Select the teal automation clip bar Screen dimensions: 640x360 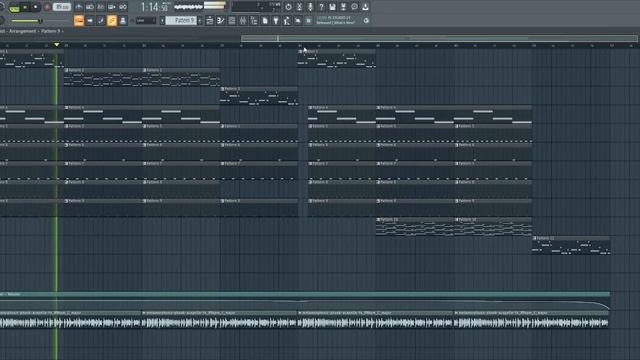304,294
